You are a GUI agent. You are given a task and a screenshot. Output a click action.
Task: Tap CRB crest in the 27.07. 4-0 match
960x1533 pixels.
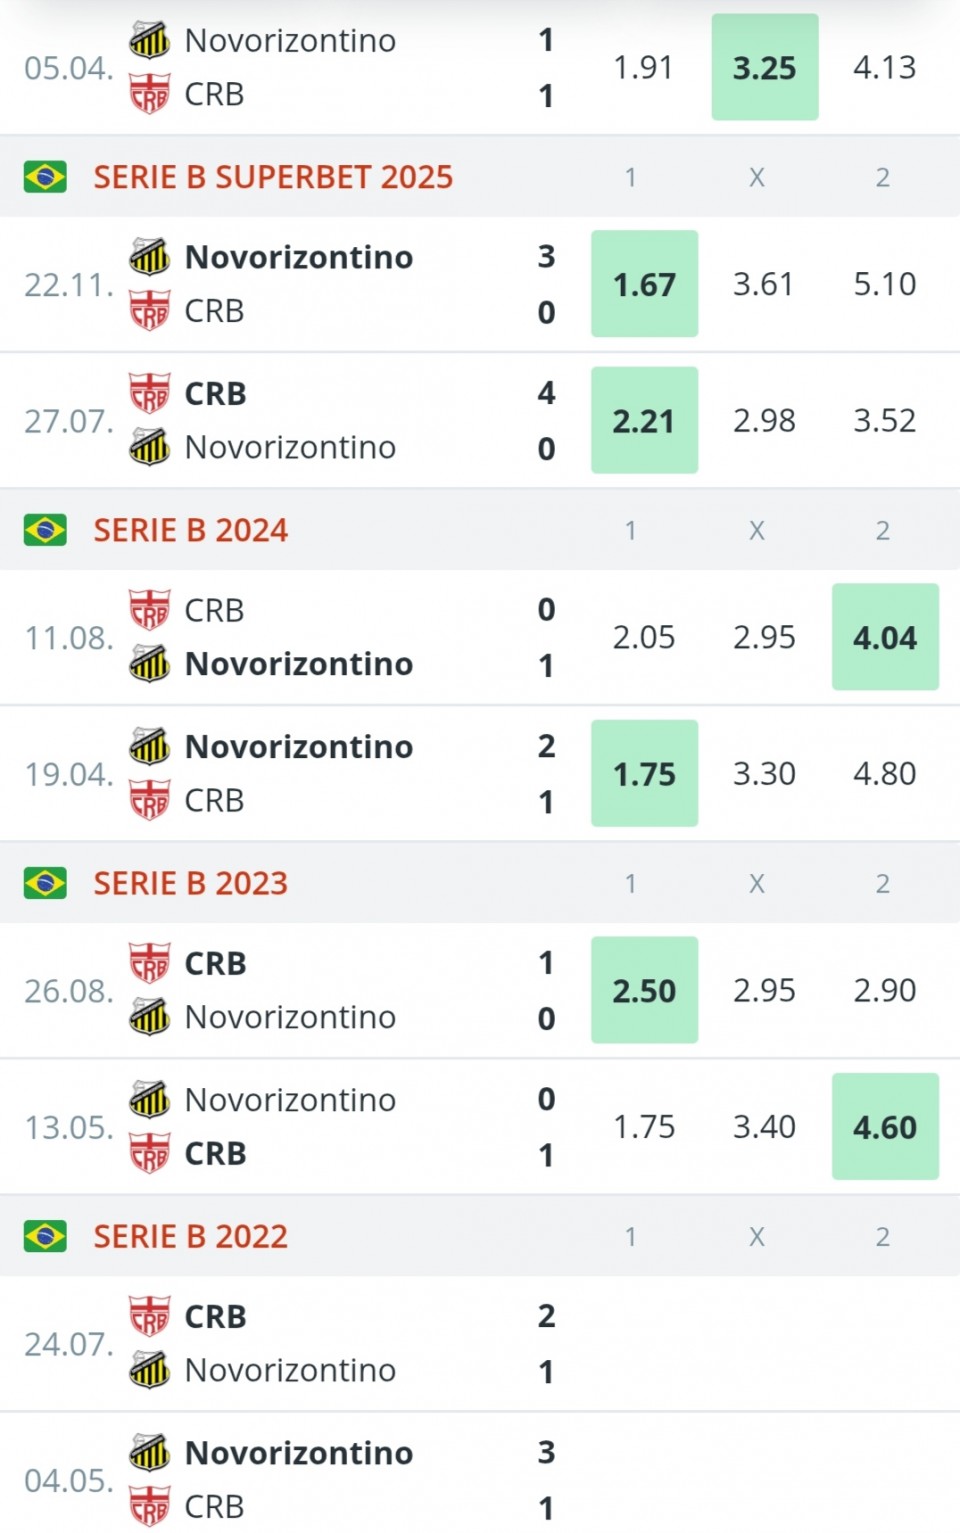coord(150,393)
